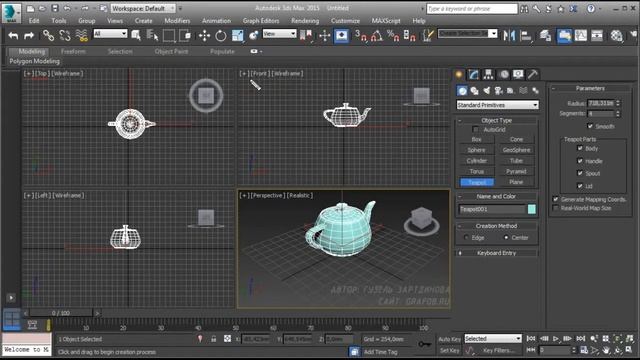Activate Select and Uniform Scale tool
This screenshot has width=640, height=360.
pyautogui.click(x=238, y=36)
